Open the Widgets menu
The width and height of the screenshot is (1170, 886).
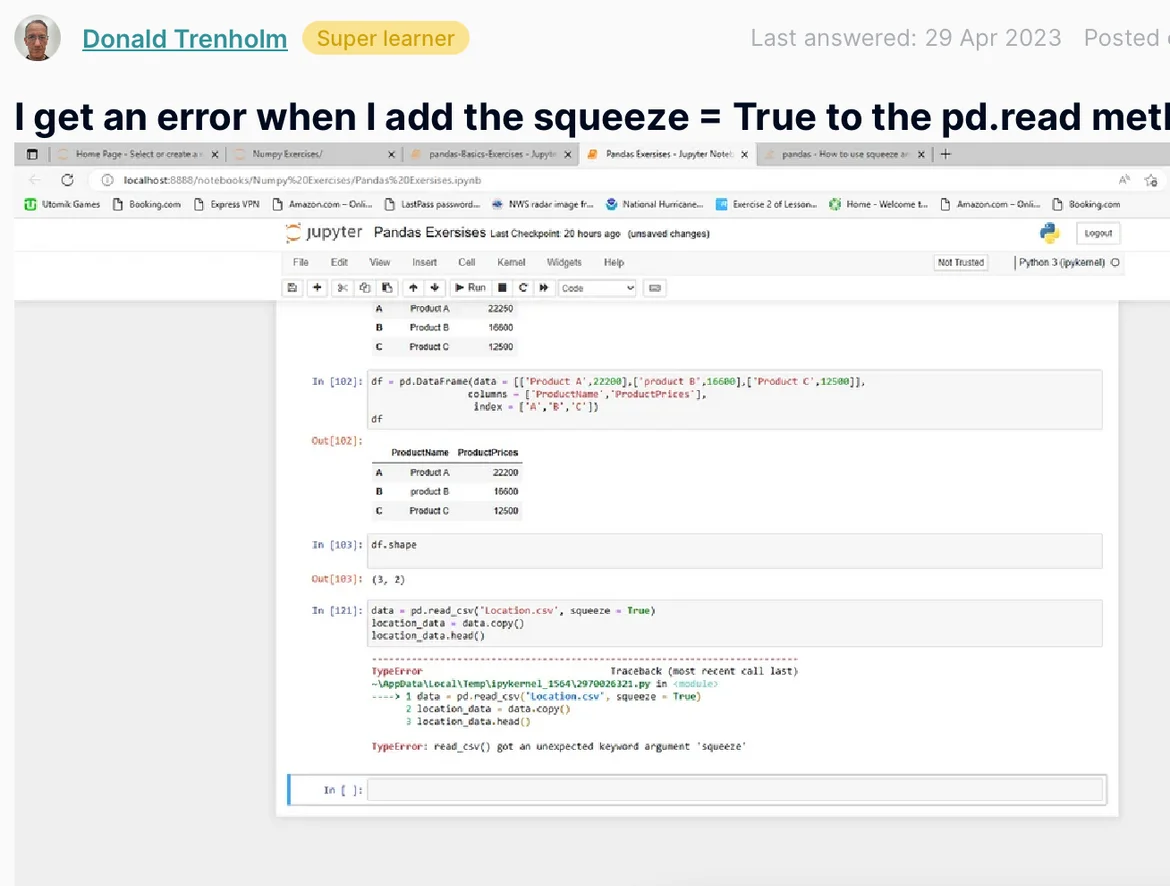(564, 263)
